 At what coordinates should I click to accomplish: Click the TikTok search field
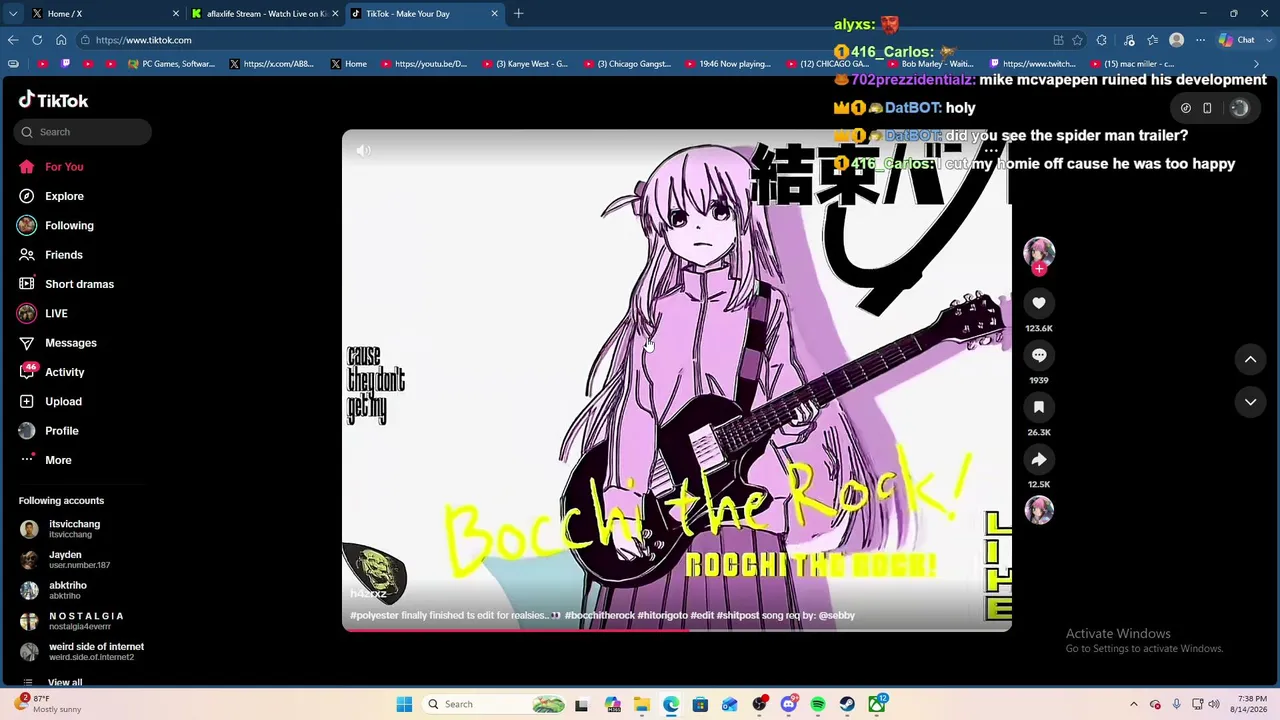coord(83,132)
